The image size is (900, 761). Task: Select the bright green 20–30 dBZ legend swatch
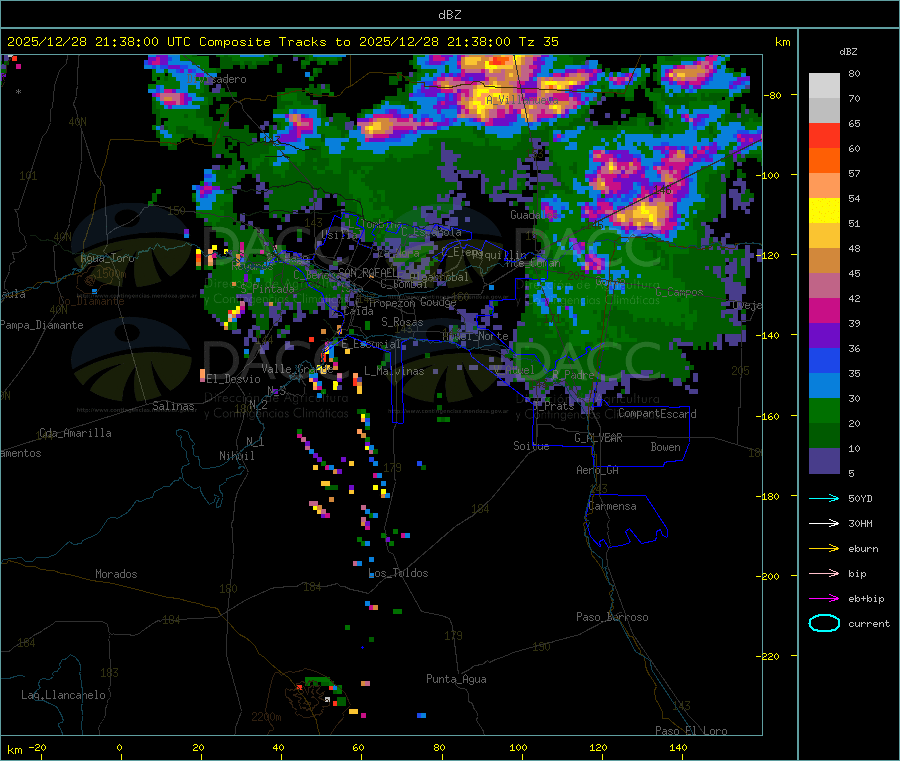pos(824,411)
